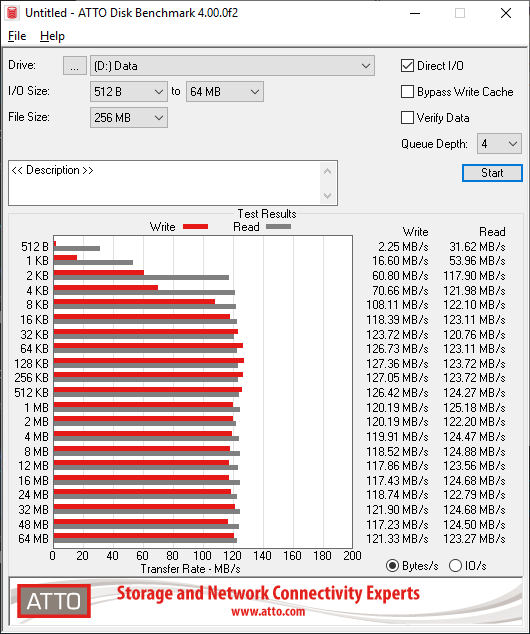Uncheck the Direct I/O checkbox
Image resolution: width=530 pixels, height=634 pixels.
(407, 66)
